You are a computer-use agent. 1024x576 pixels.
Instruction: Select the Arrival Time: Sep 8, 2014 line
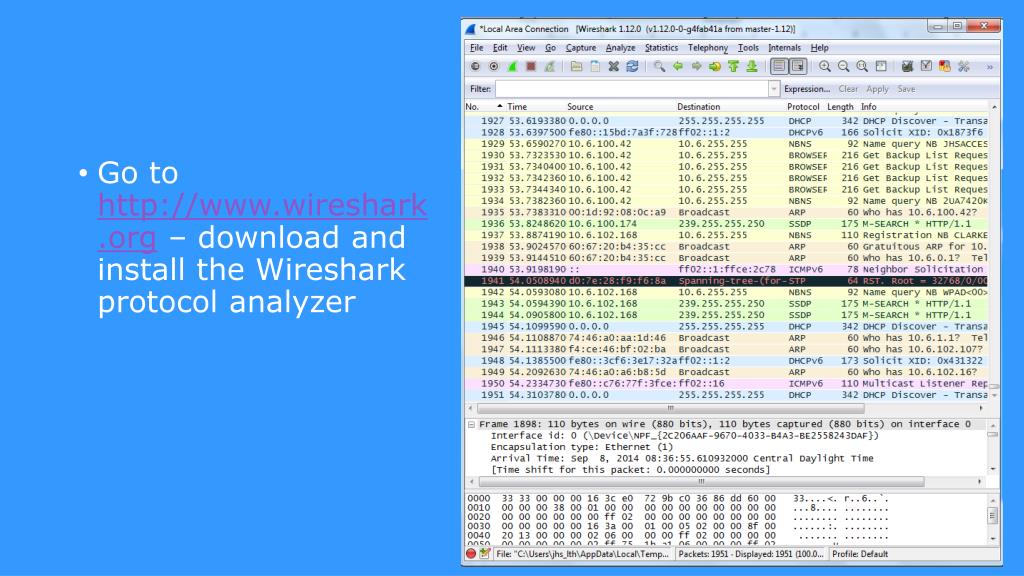pos(682,458)
